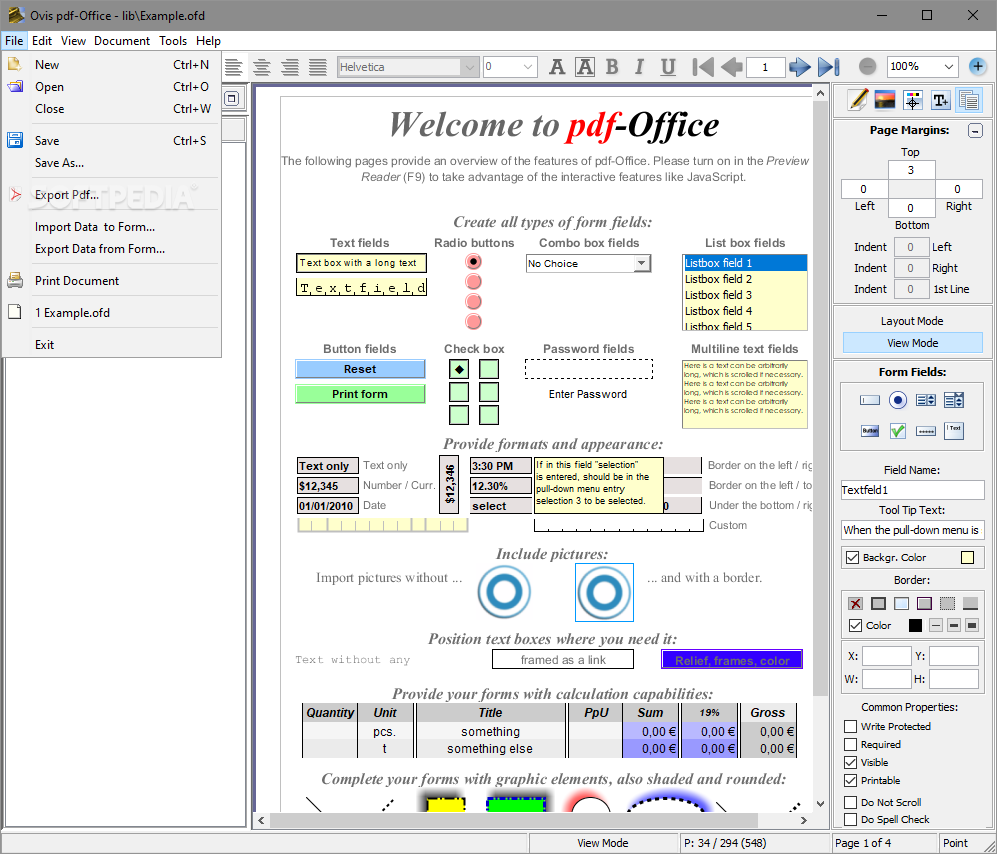This screenshot has width=997, height=854.
Task: Open the 100% zoom level dropdown
Action: pyautogui.click(x=949, y=67)
